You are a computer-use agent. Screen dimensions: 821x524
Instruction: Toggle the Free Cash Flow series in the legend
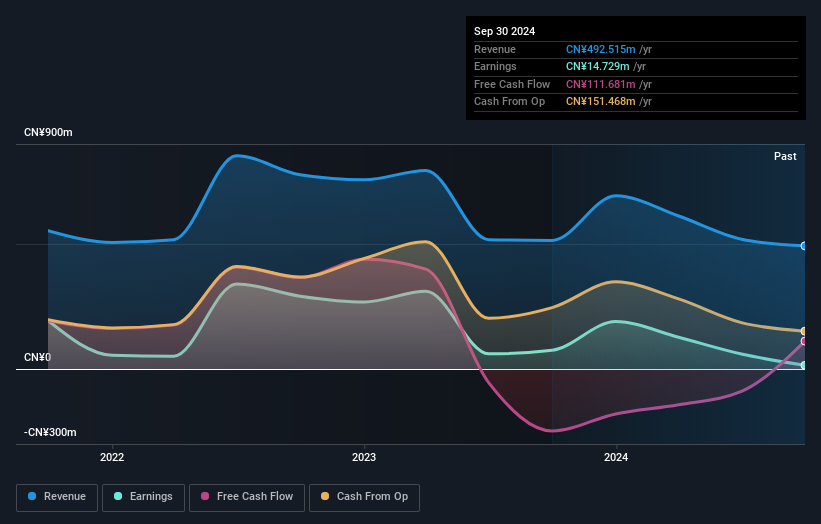[x=247, y=497]
